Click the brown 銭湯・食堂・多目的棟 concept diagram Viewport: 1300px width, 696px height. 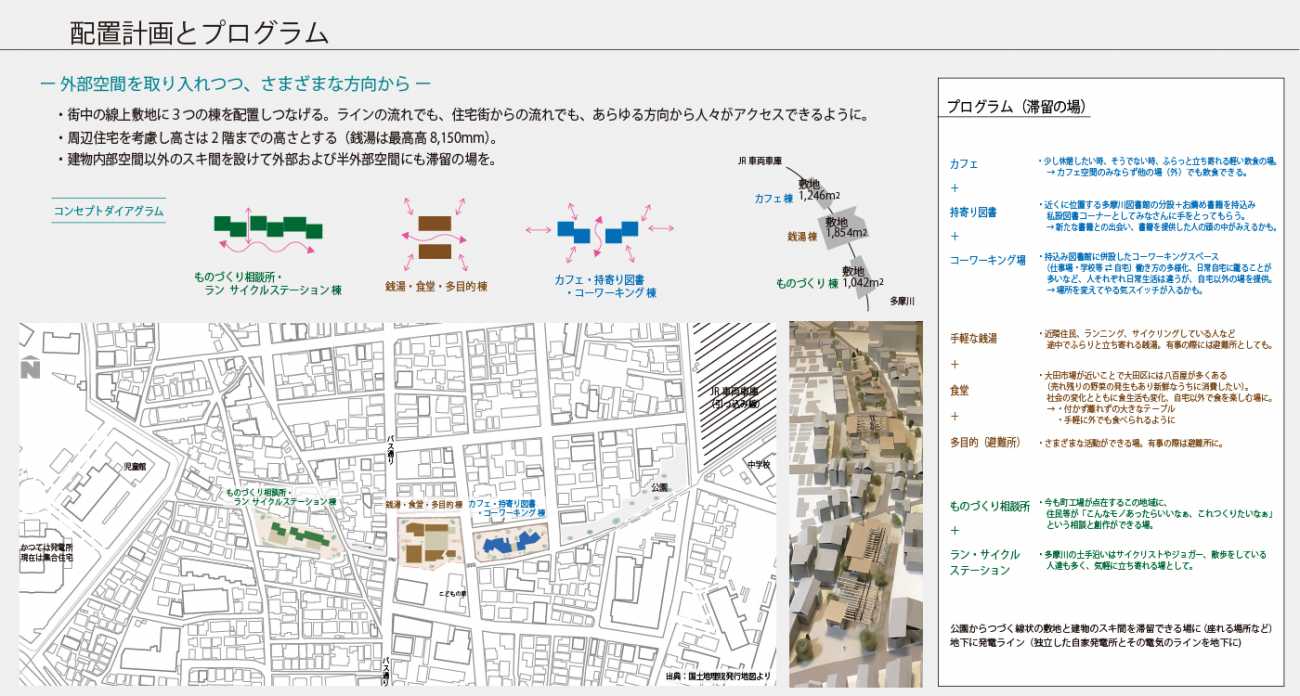(433, 234)
